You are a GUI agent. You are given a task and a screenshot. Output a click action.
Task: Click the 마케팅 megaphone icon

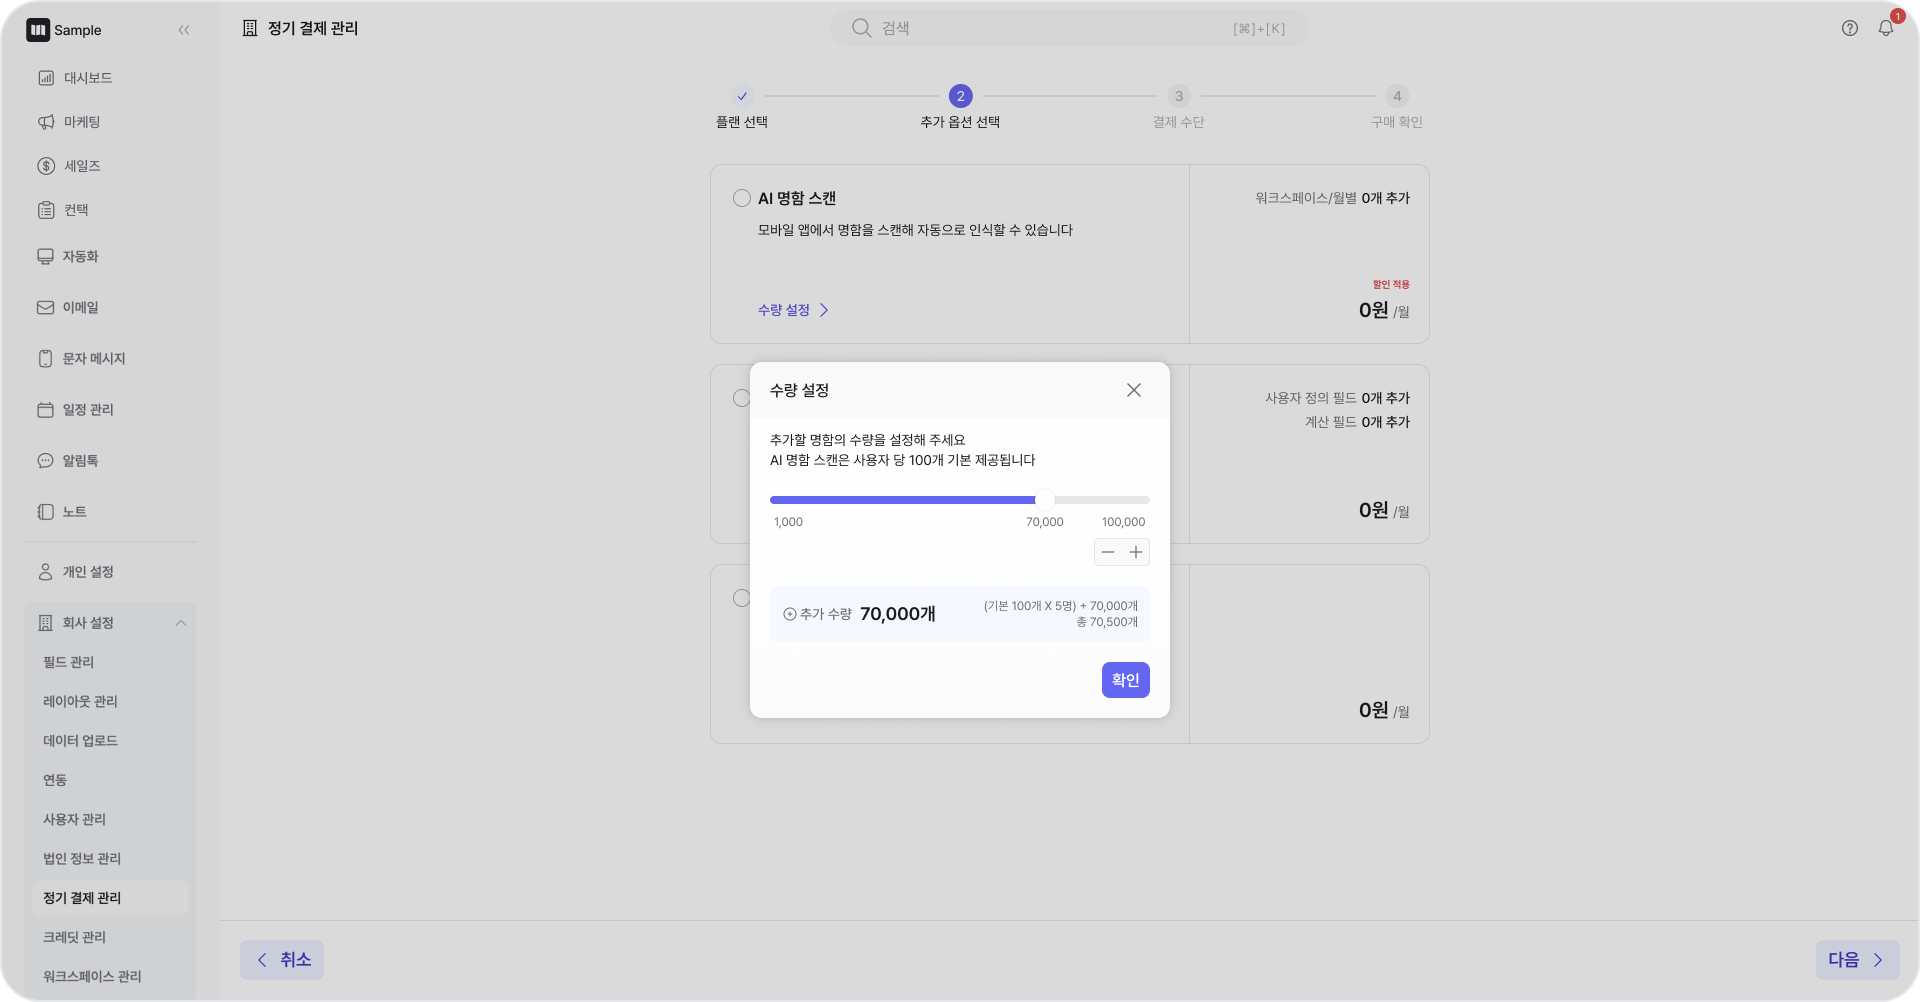click(x=46, y=122)
